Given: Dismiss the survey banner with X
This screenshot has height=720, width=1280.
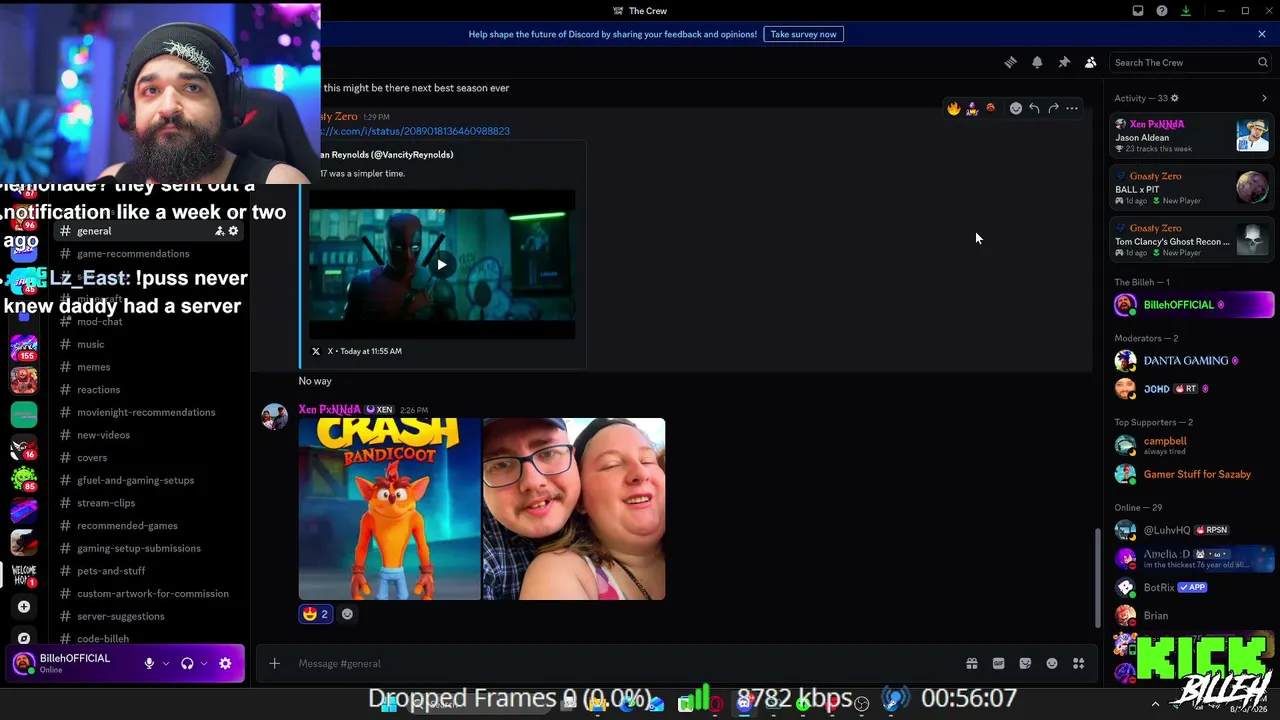Looking at the screenshot, I should (x=1262, y=34).
